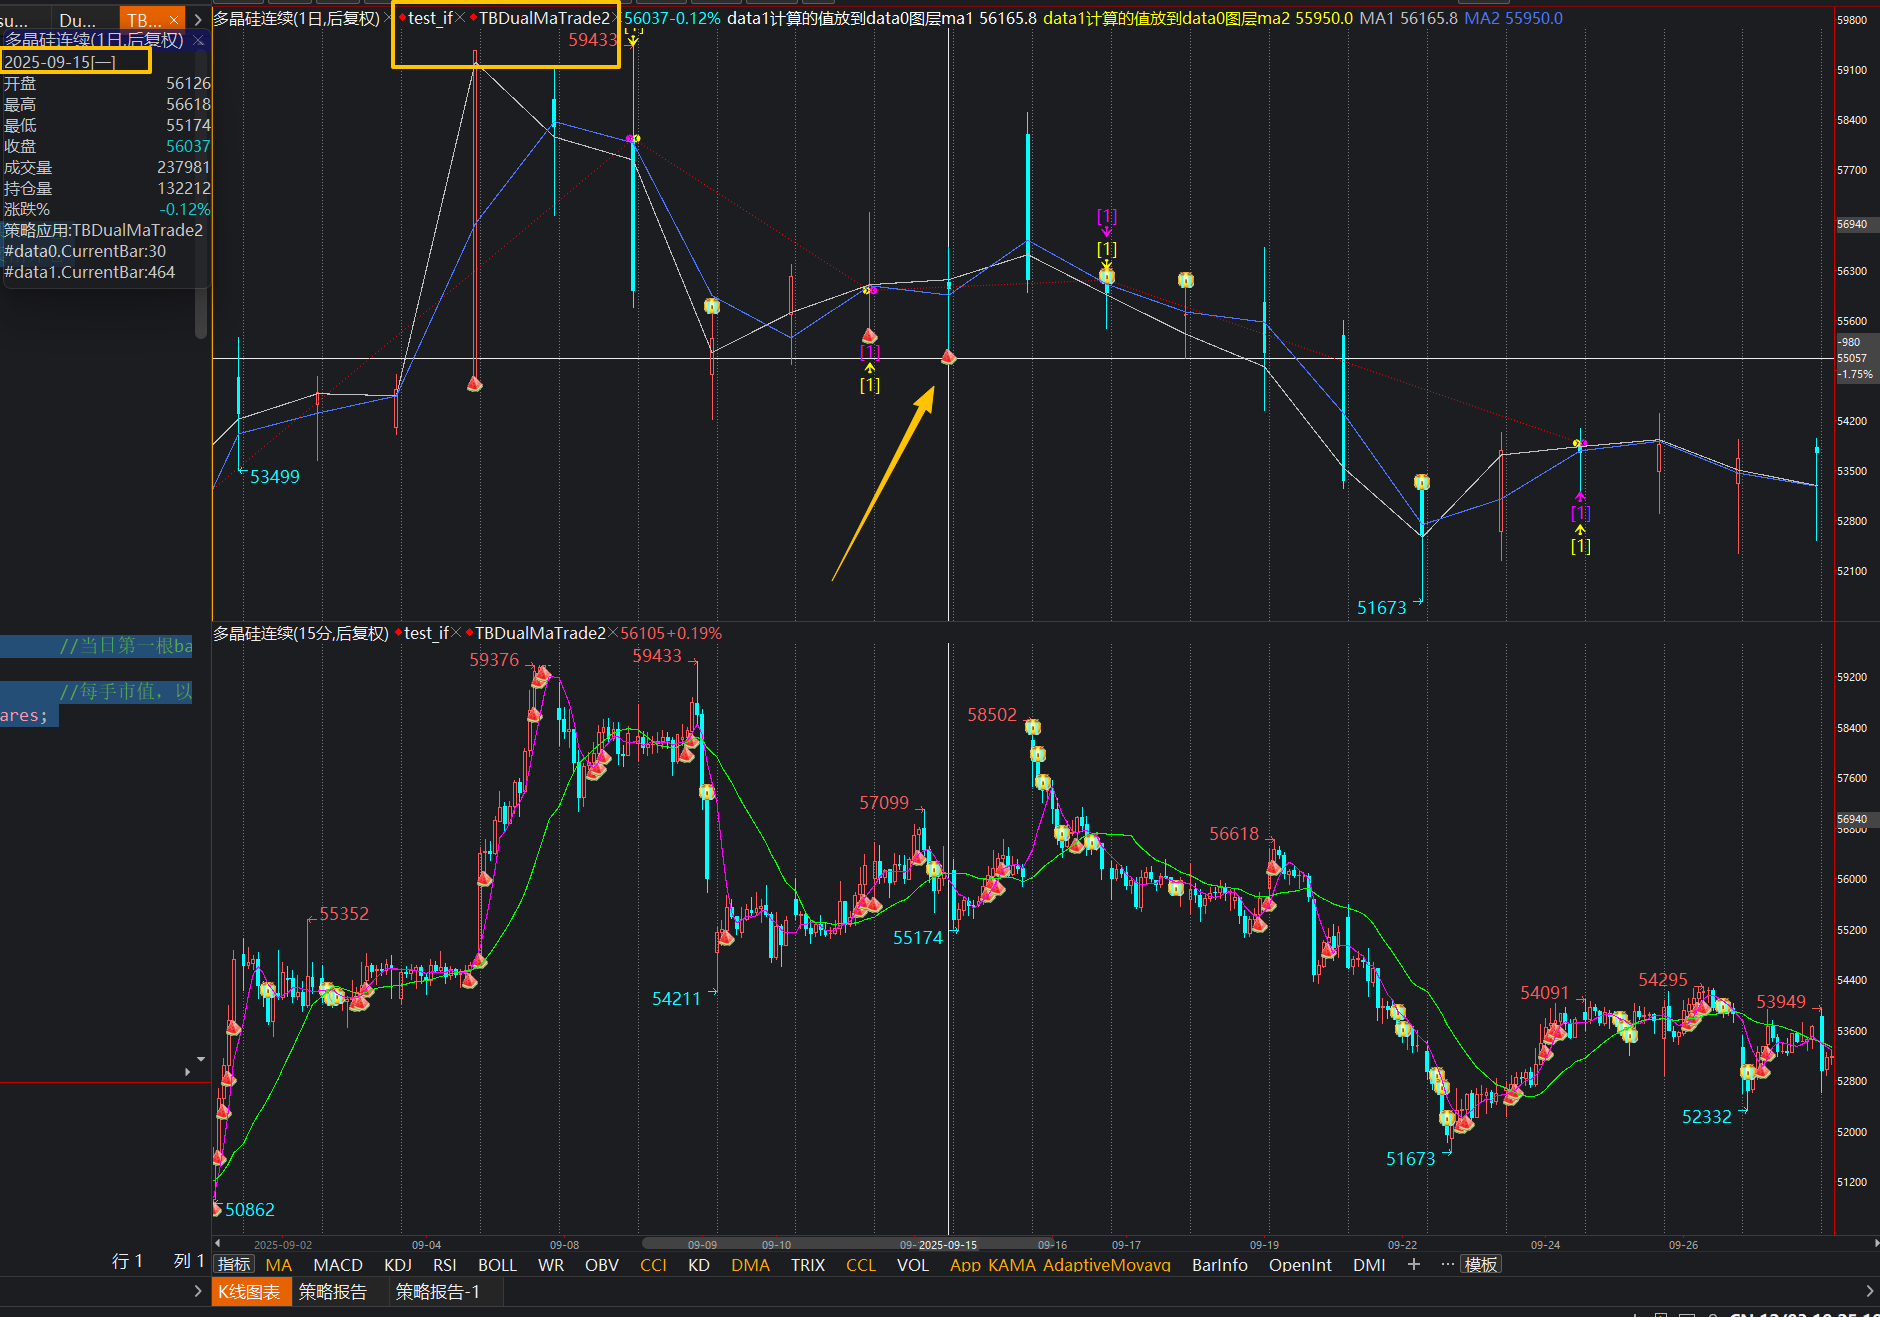Open the 策略报告-1 tab
Viewport: 1880px width, 1317px height.
click(x=438, y=1292)
